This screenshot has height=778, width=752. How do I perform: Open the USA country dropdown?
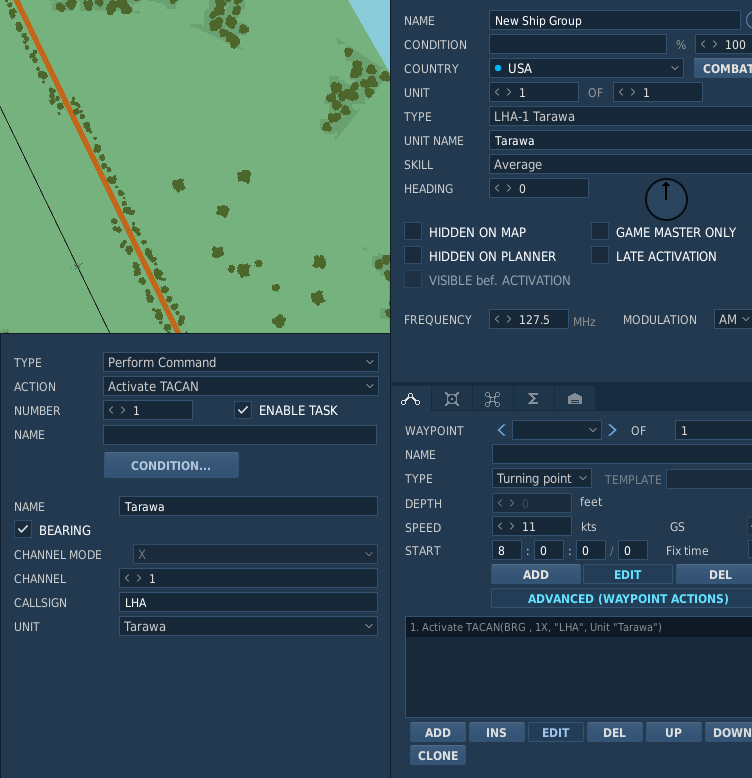tap(586, 68)
